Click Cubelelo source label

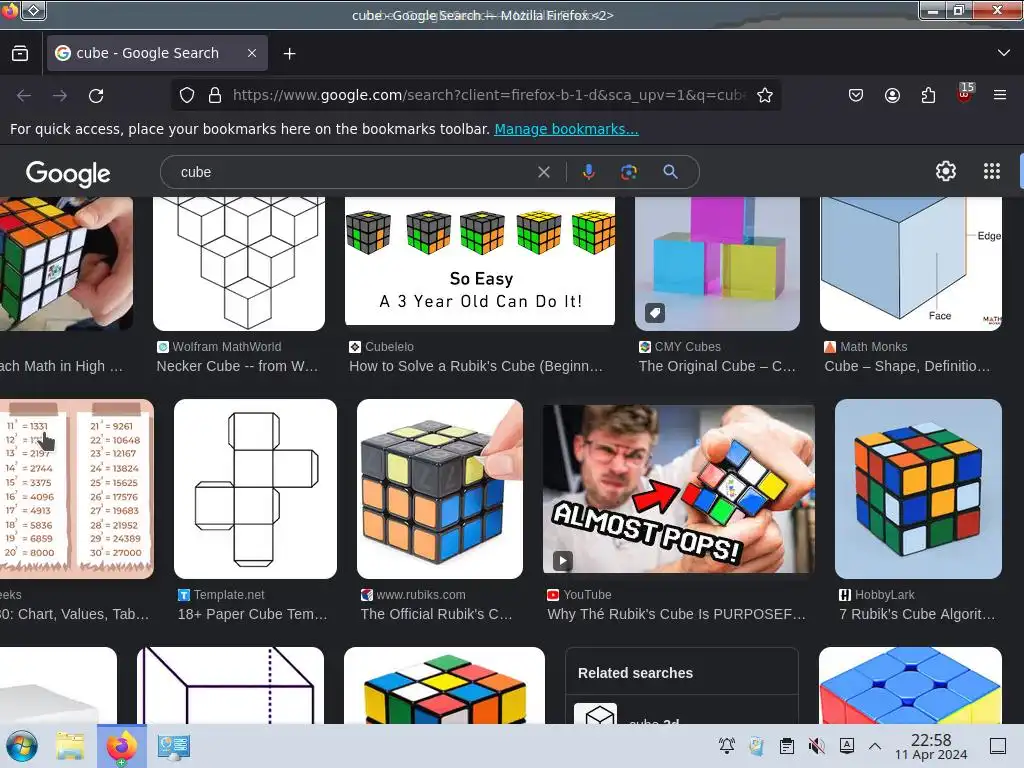pos(389,347)
